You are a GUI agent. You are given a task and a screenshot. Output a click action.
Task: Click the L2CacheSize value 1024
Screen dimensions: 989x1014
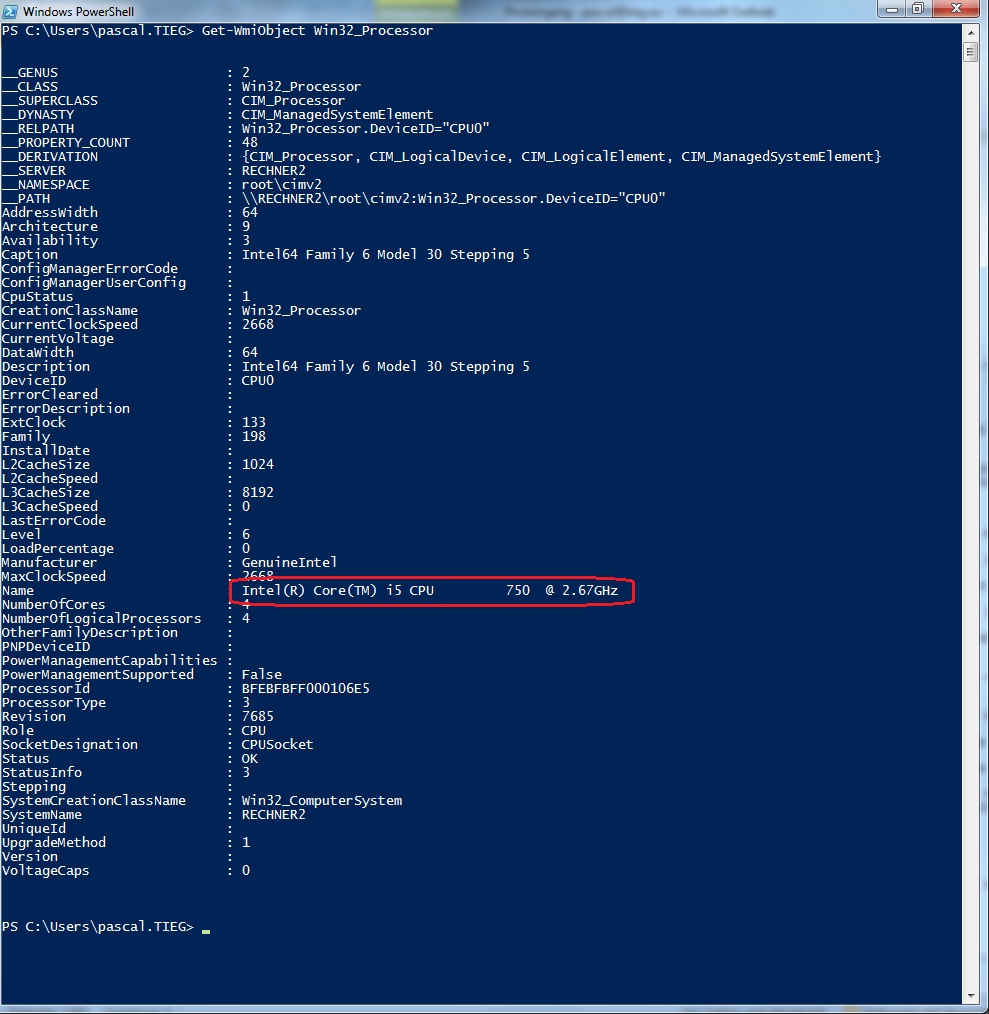[x=257, y=465]
